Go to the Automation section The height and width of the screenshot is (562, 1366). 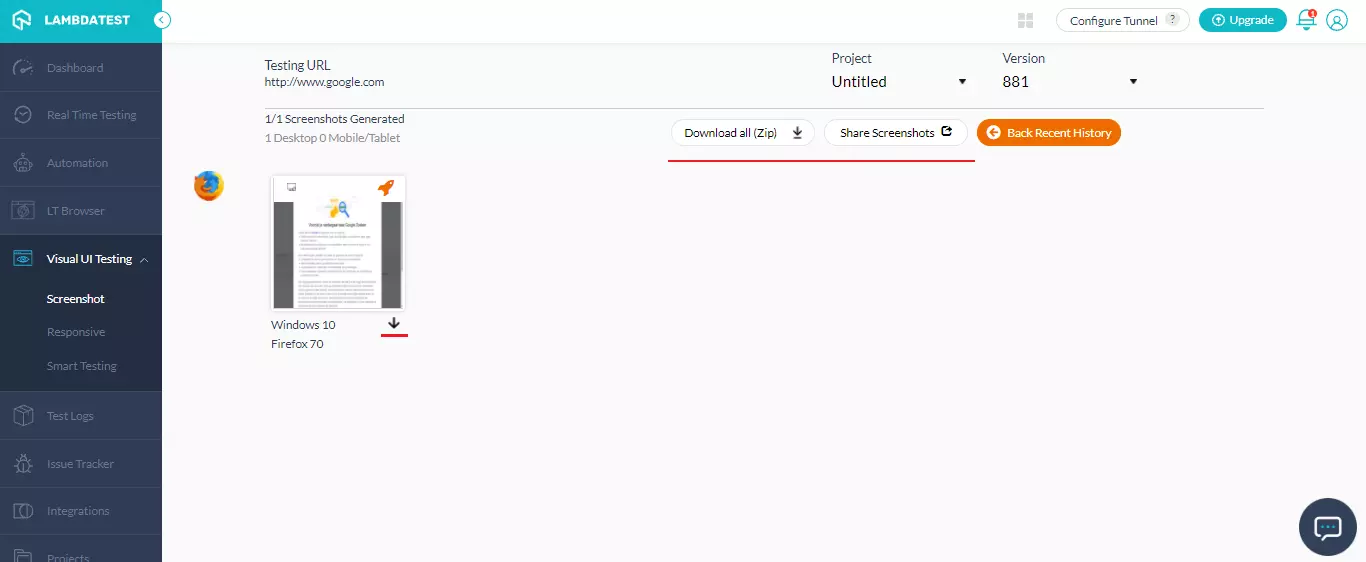tap(77, 163)
